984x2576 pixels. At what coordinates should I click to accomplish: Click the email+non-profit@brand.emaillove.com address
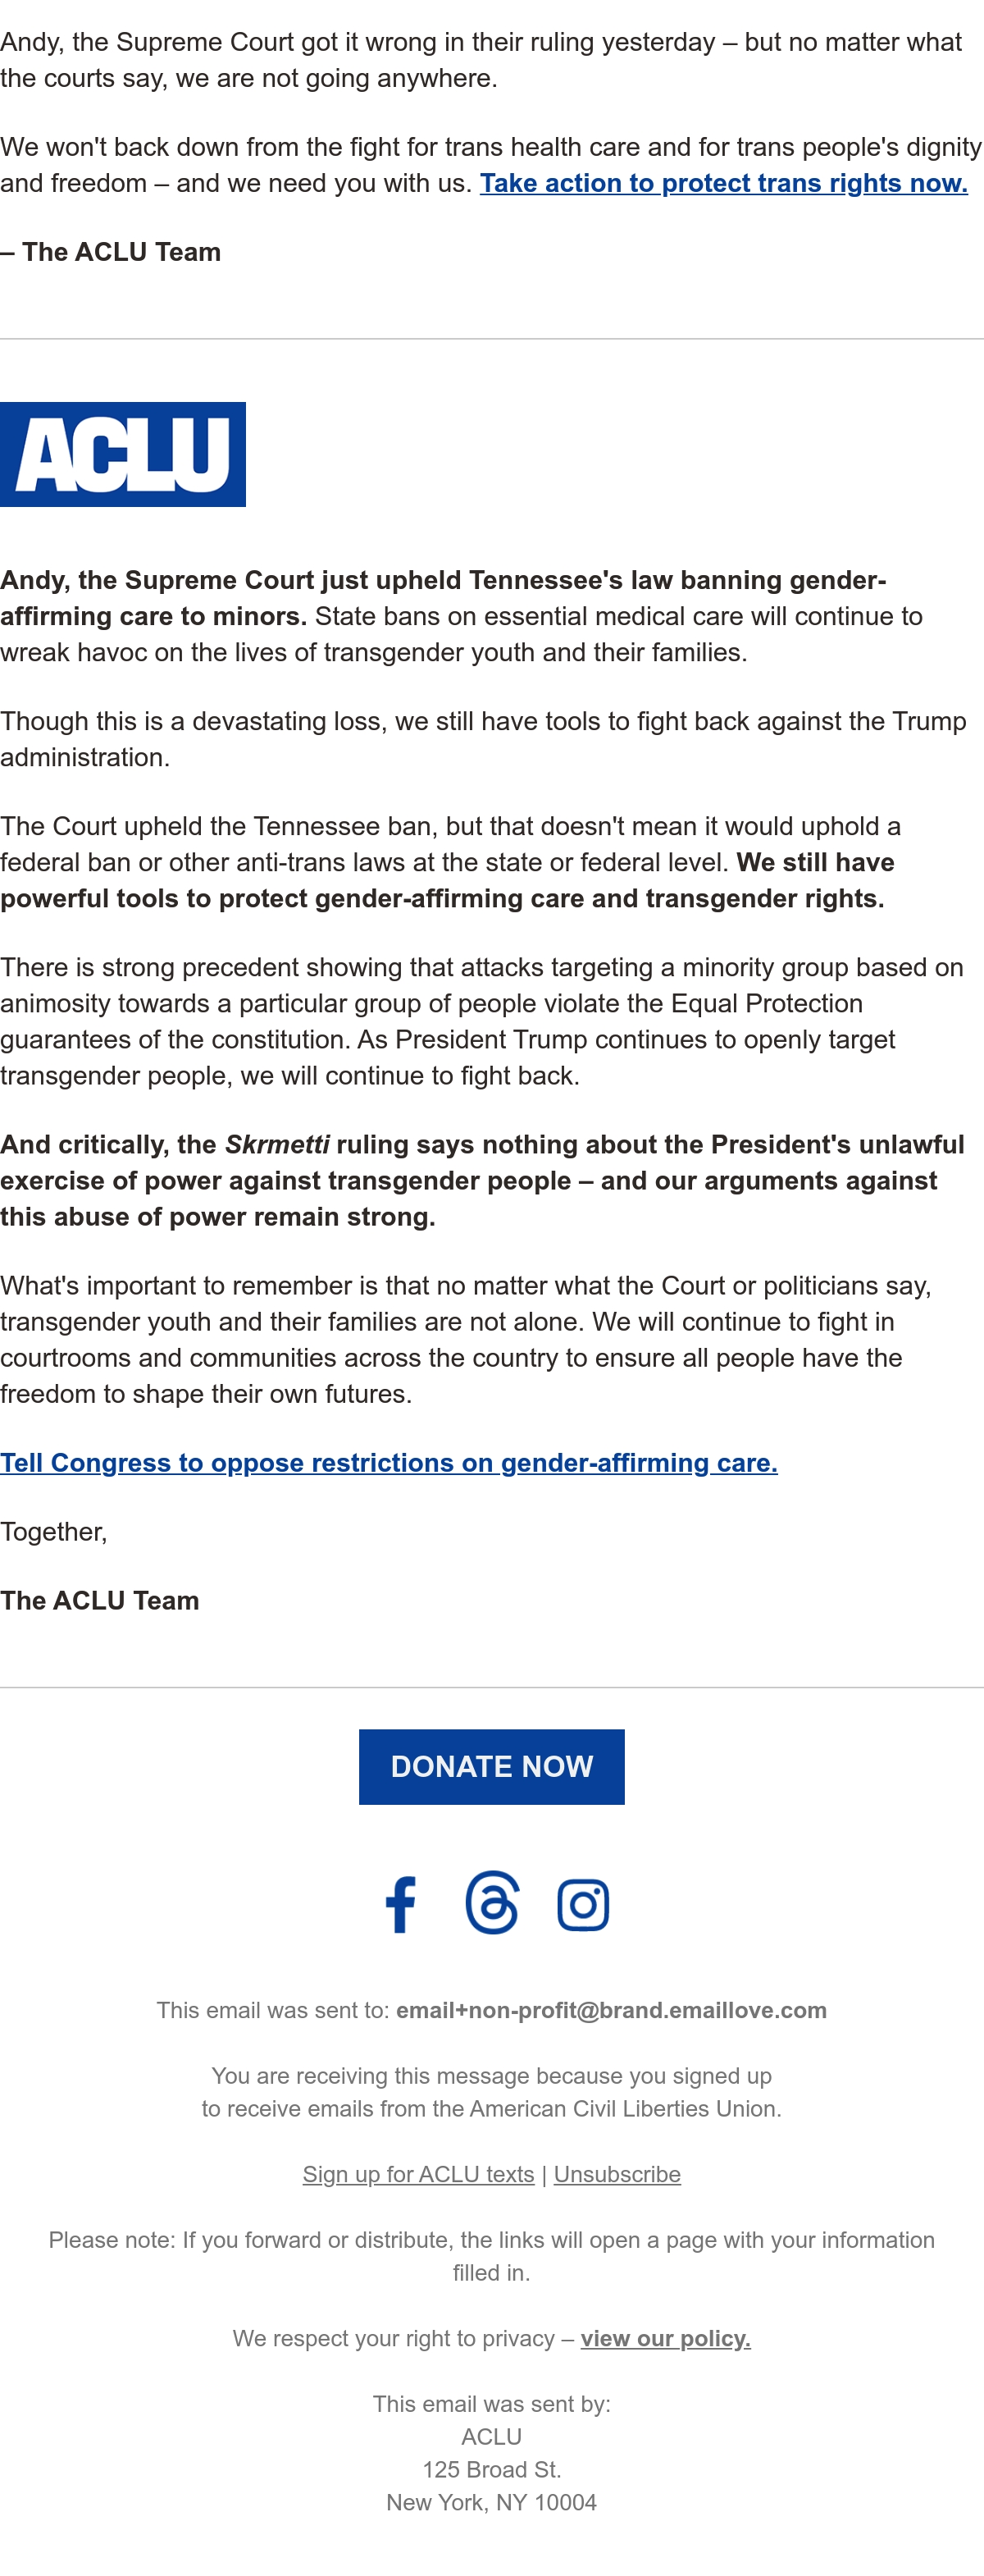[x=611, y=2010]
